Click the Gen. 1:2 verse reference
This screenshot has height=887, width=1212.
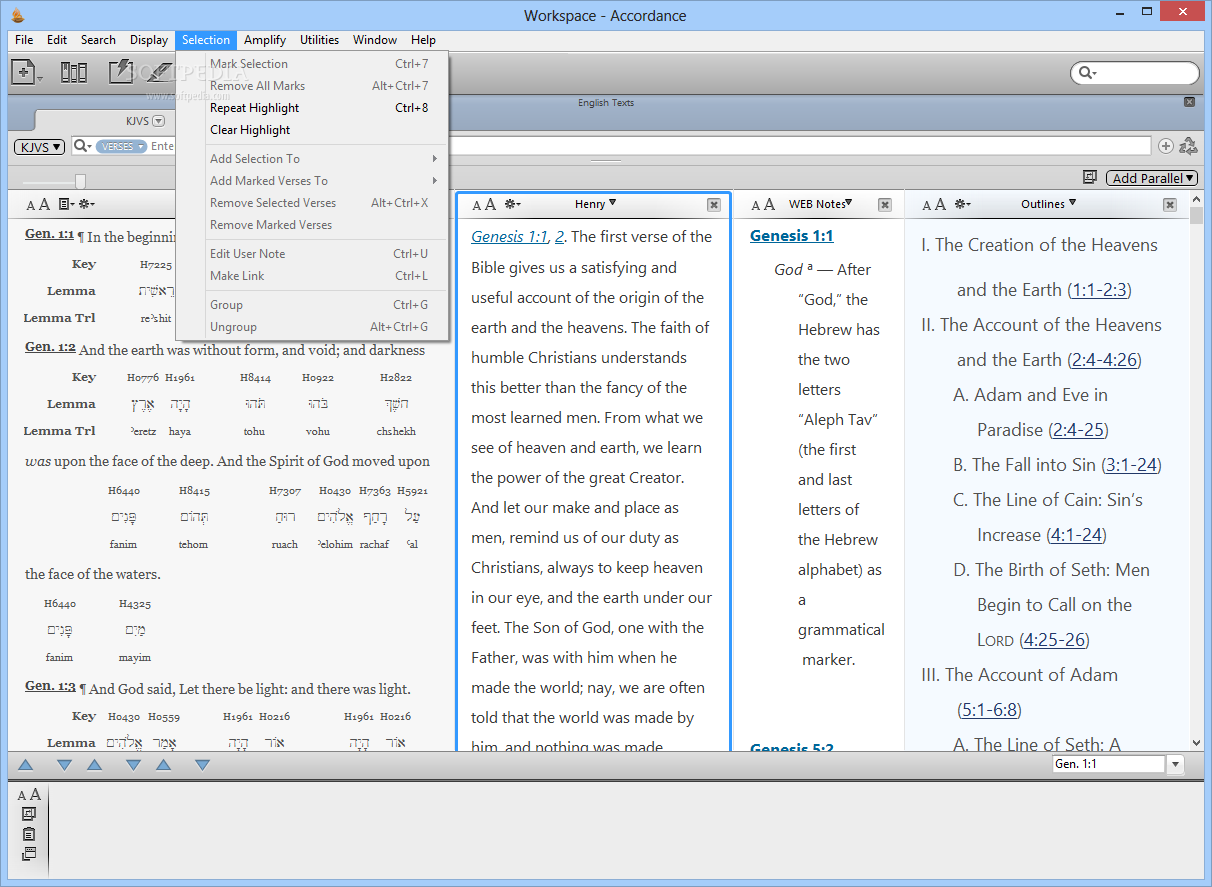coord(50,347)
